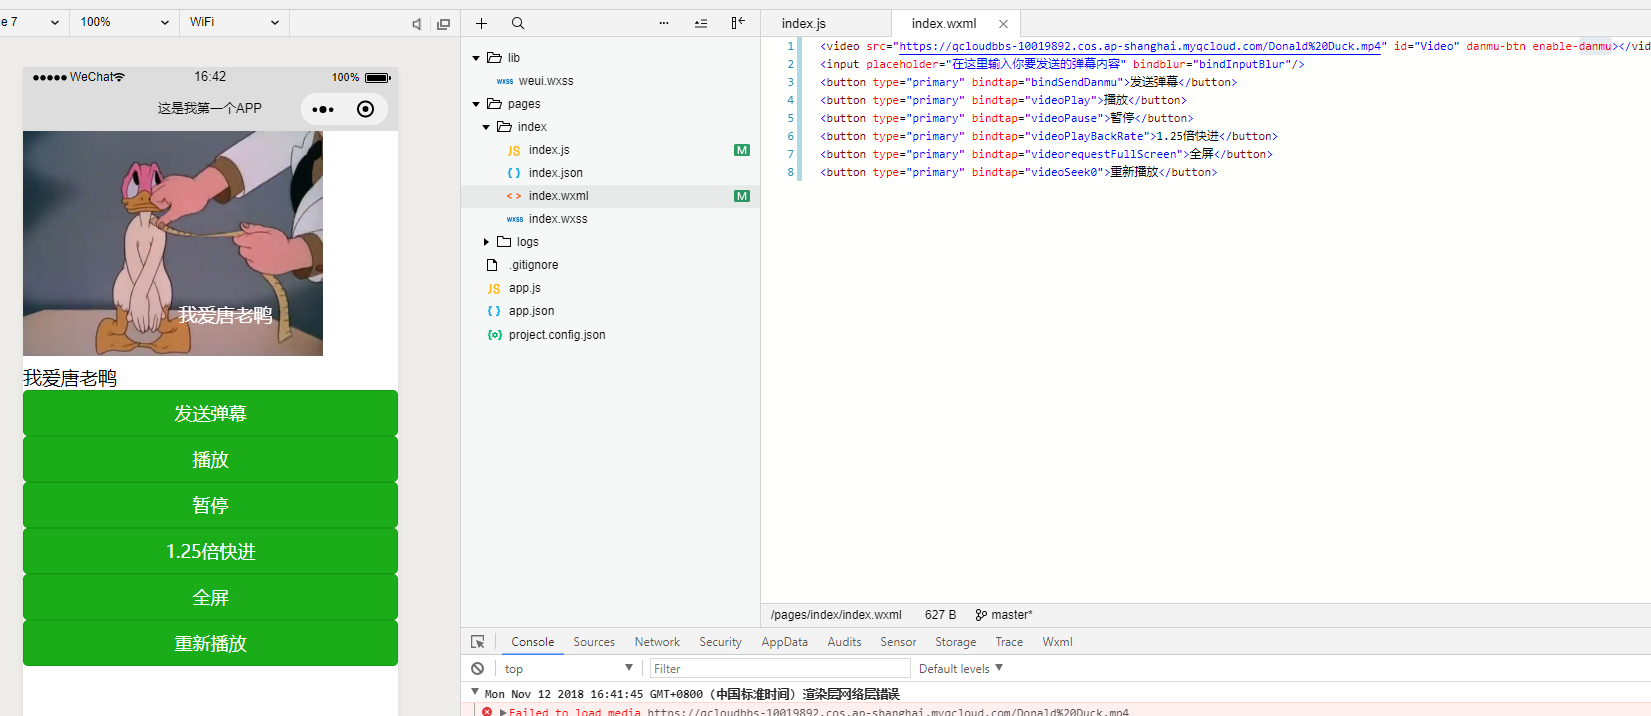Open the 100% zoom dropdown
The width and height of the screenshot is (1651, 716).
(124, 22)
